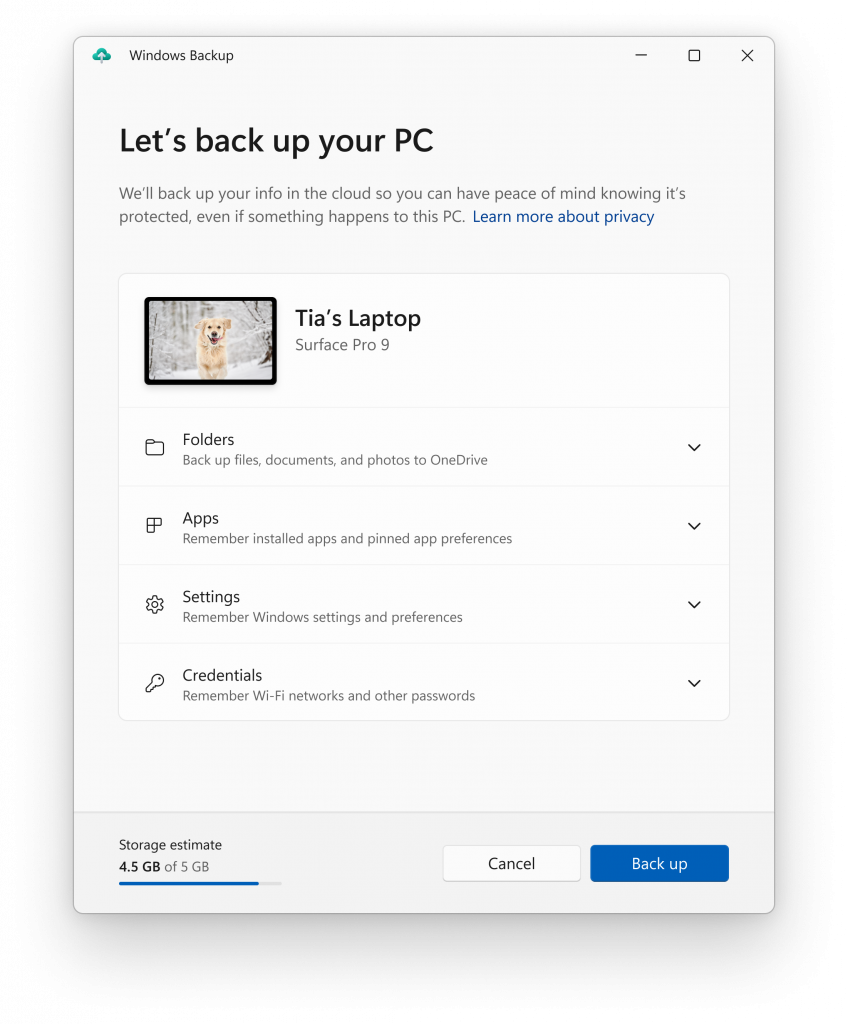Expand the Folders section chevron
Image resolution: width=848 pixels, height=1024 pixels.
(694, 447)
